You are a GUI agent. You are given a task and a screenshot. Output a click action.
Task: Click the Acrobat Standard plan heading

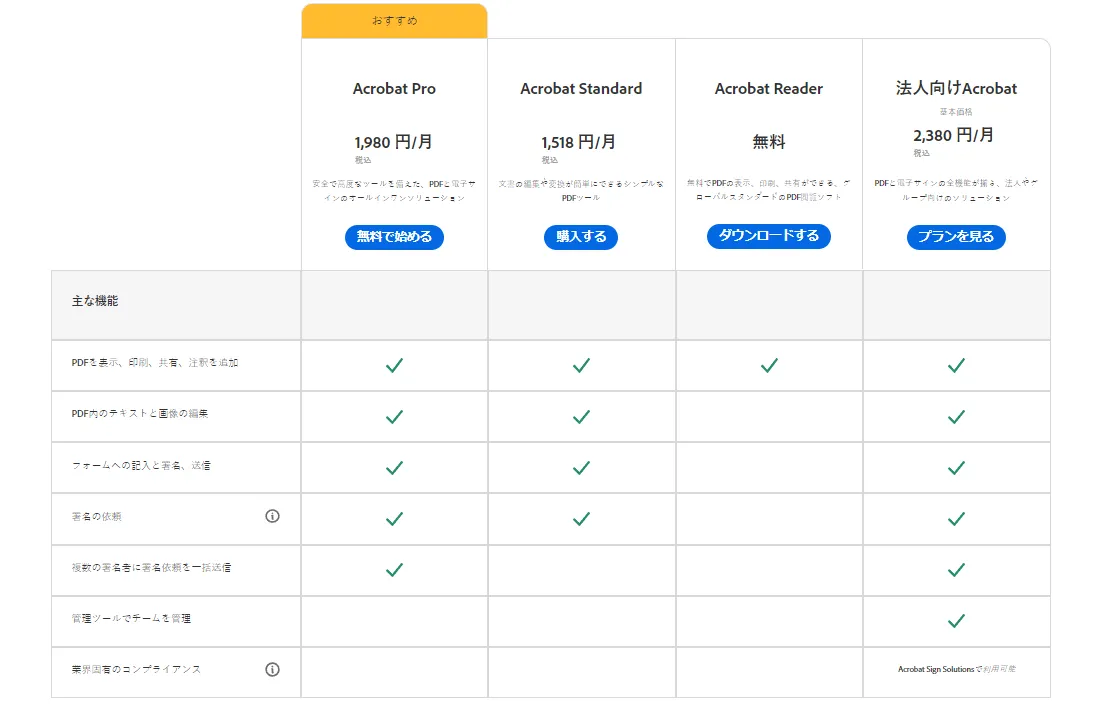581,89
